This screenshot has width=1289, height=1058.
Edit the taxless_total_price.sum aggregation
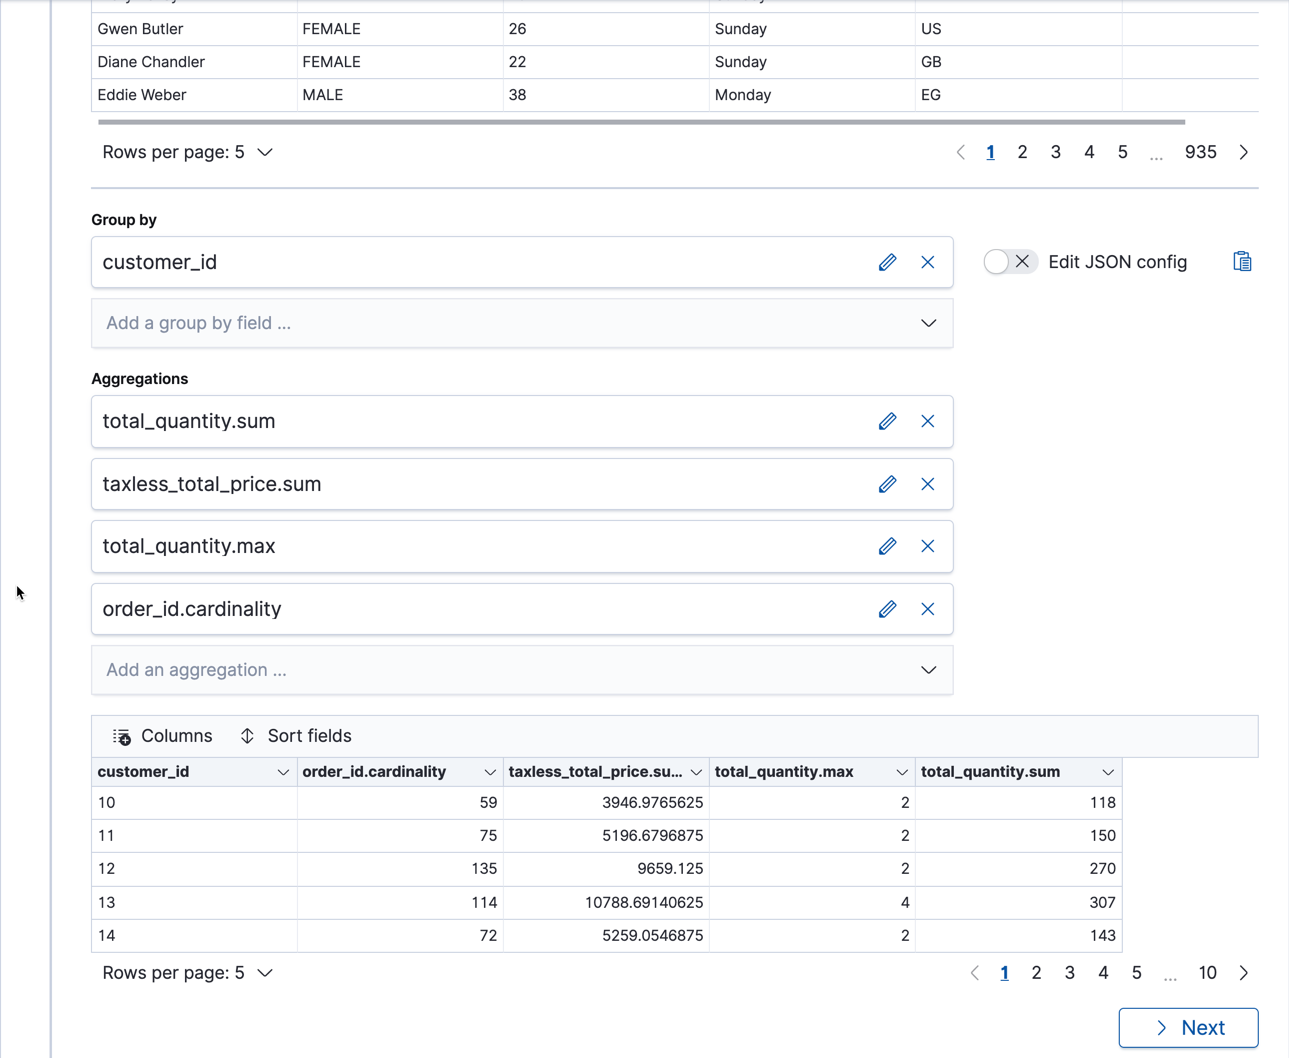[887, 484]
